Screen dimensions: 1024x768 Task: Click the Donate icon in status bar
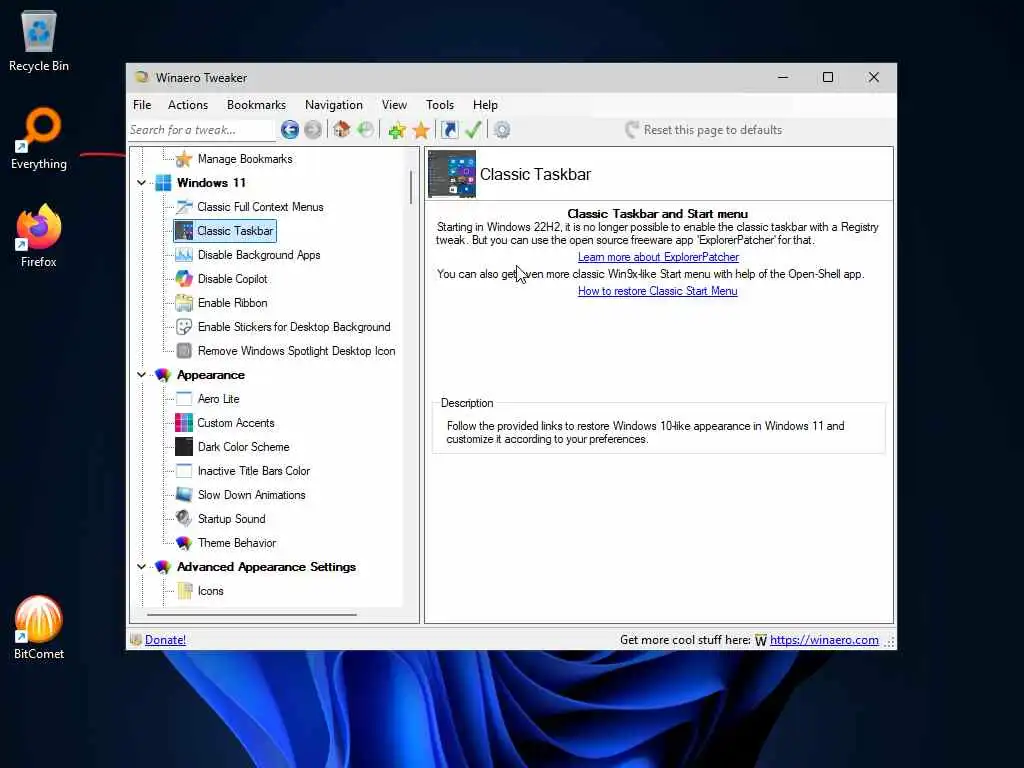136,640
